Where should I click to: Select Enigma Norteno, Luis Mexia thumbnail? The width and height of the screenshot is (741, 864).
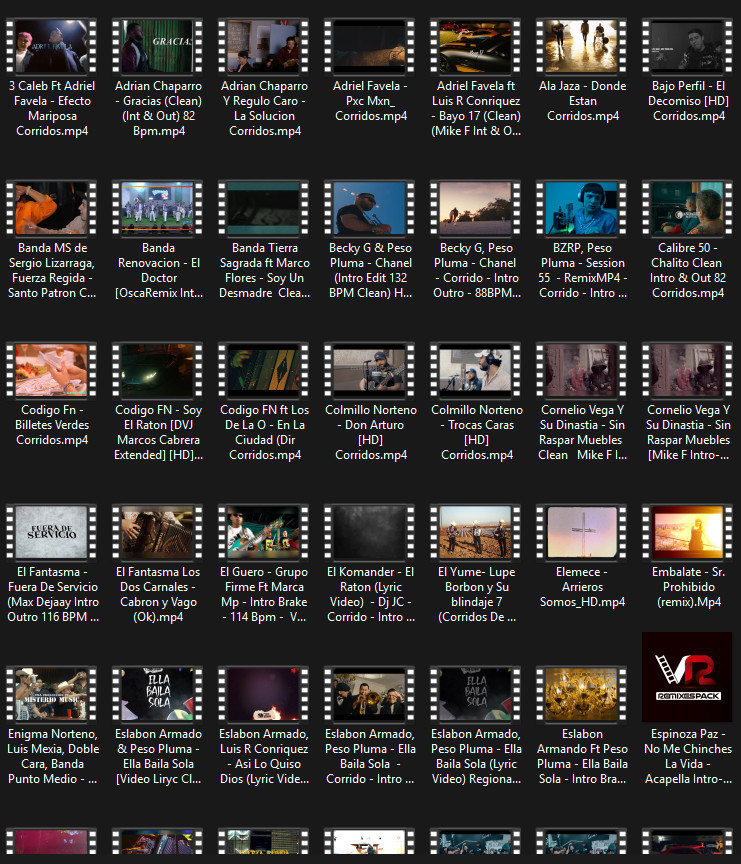pos(52,694)
